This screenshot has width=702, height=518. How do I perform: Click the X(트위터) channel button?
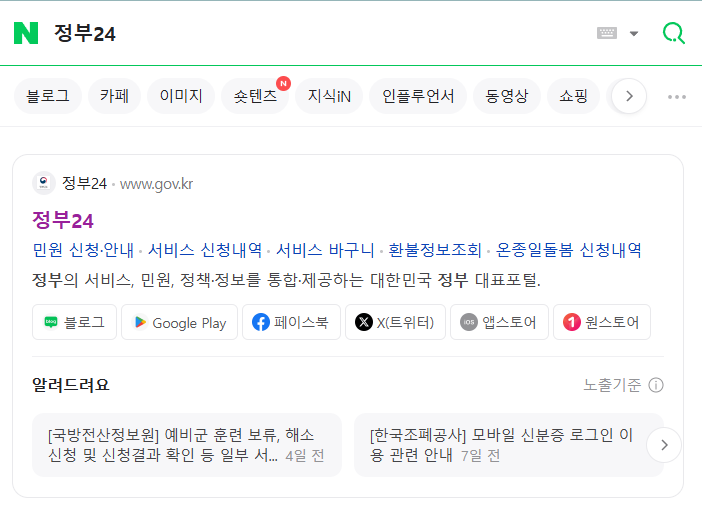click(395, 322)
